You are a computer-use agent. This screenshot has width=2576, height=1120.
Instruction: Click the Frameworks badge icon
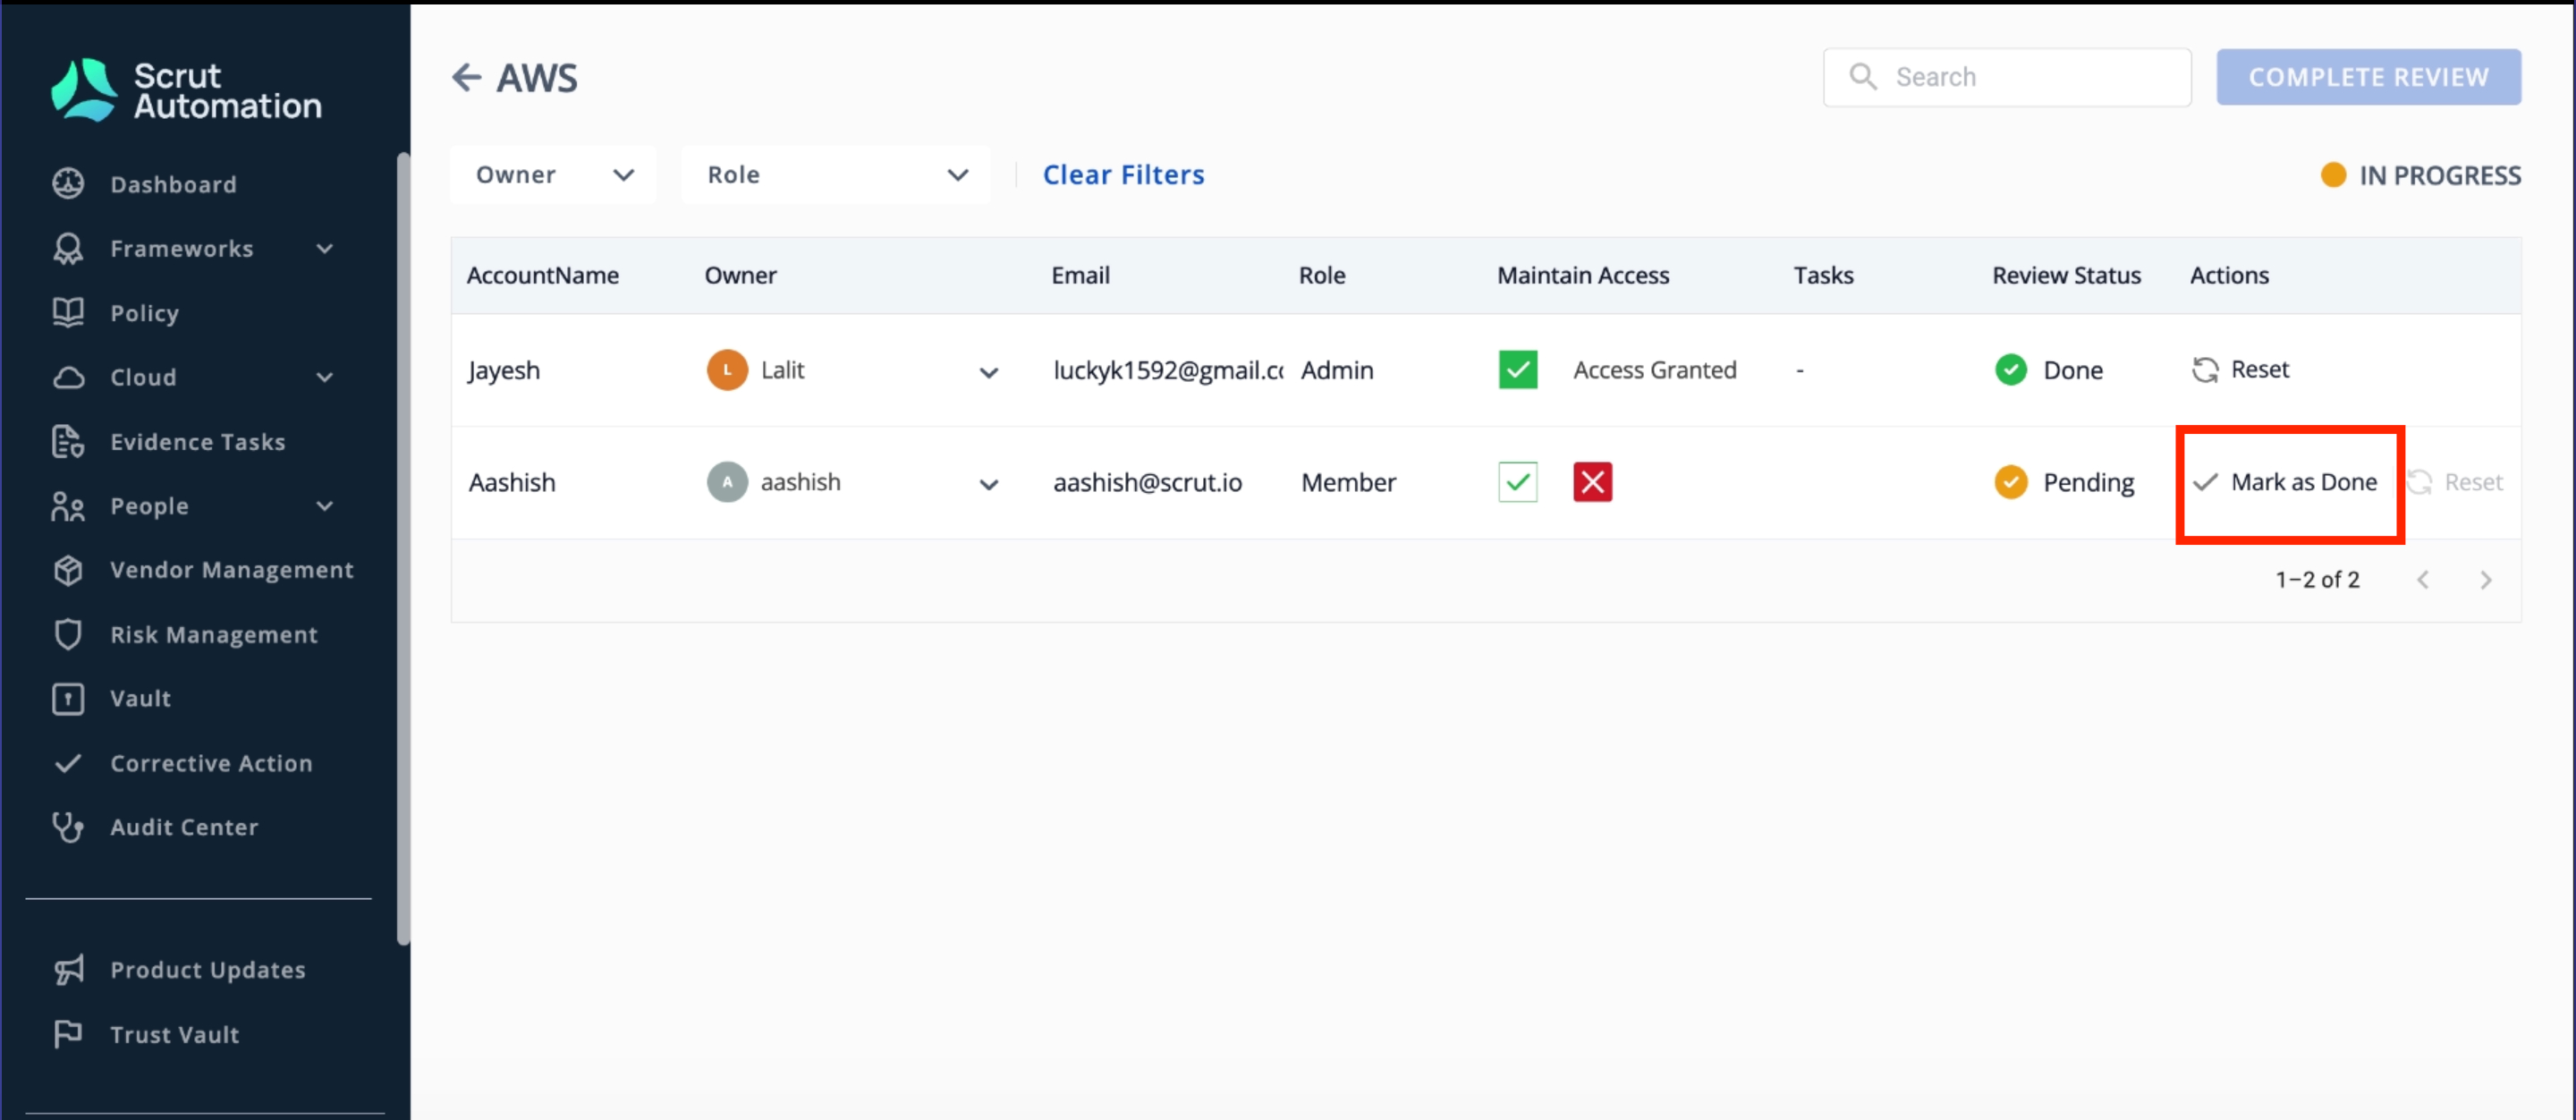point(68,248)
